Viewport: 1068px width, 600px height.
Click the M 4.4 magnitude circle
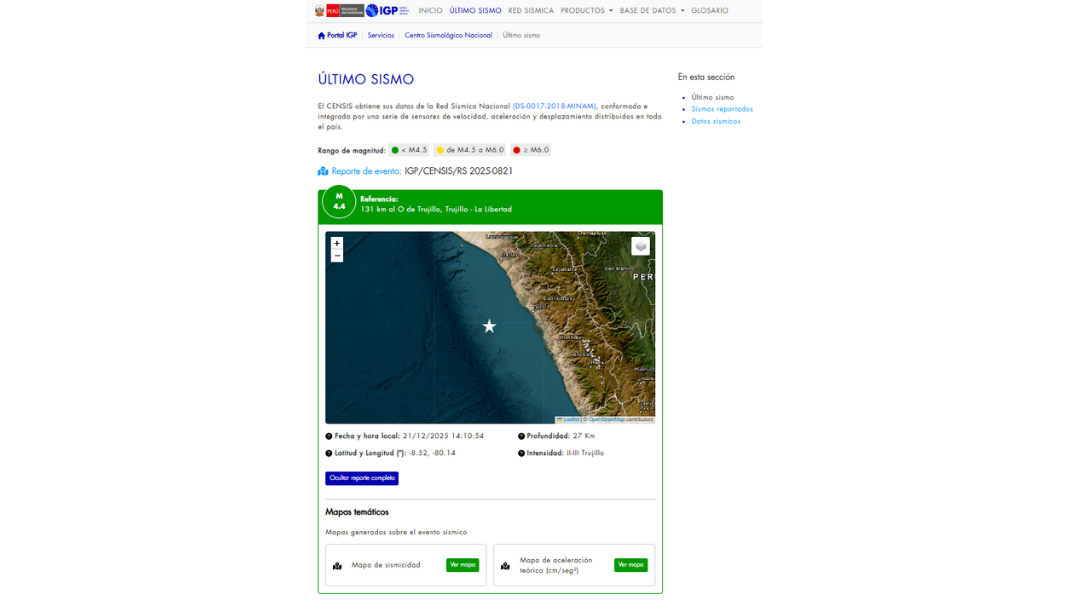339,202
